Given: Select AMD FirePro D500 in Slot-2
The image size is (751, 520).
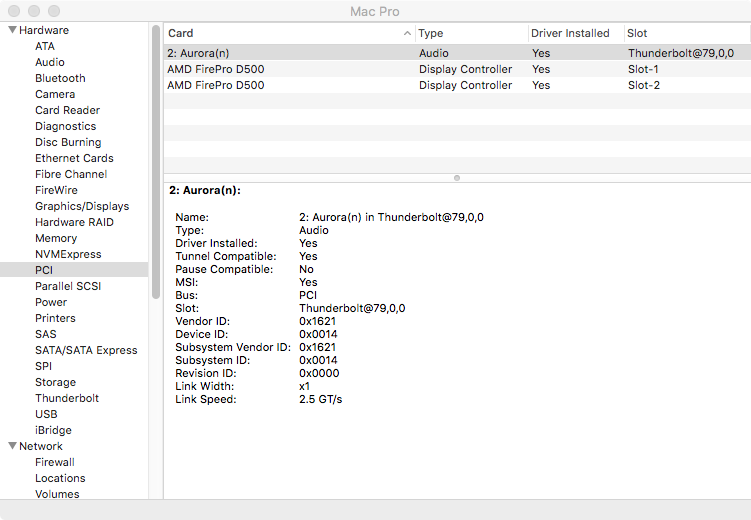Looking at the screenshot, I should (457, 85).
